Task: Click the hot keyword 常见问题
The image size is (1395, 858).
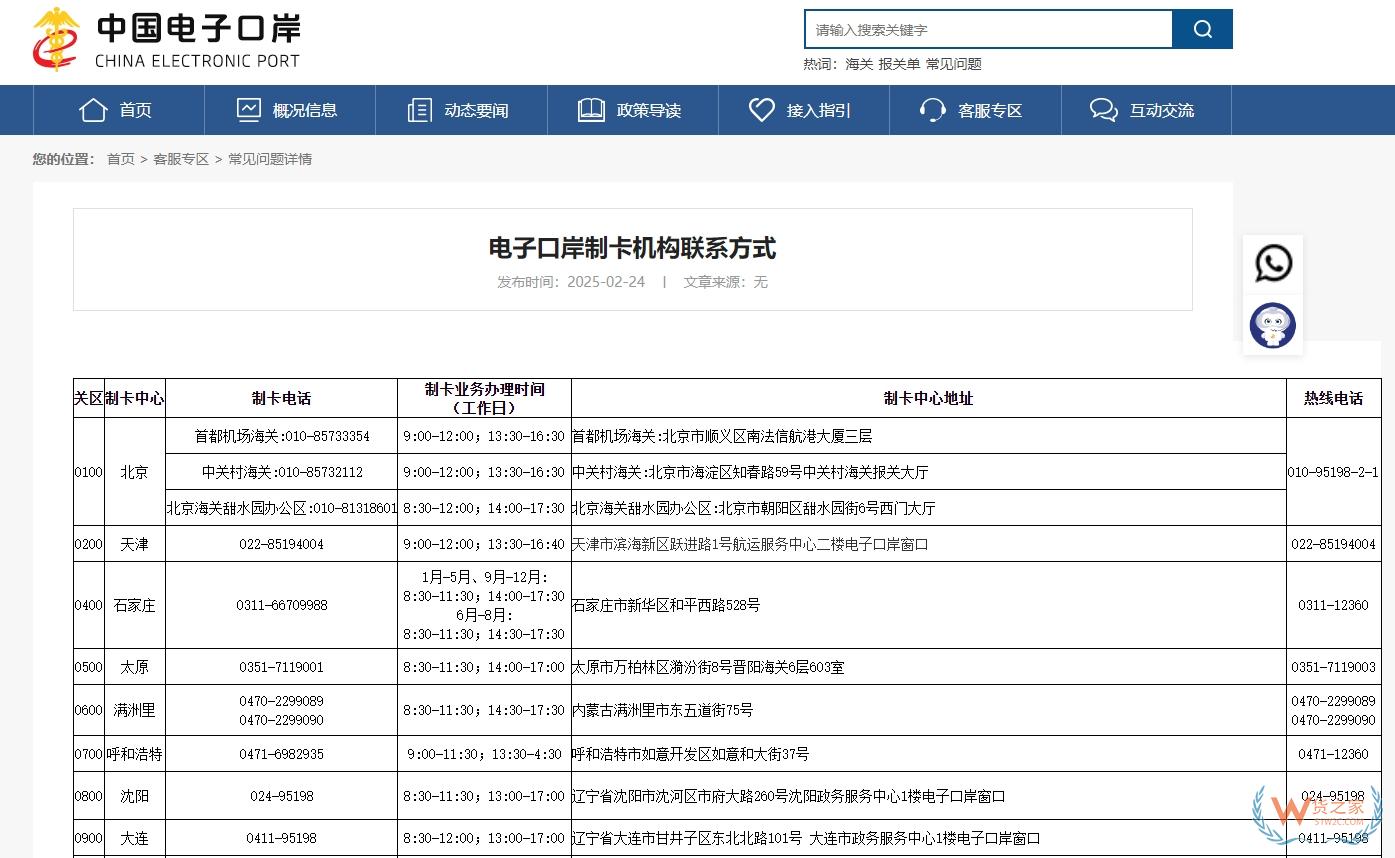Action: 953,64
